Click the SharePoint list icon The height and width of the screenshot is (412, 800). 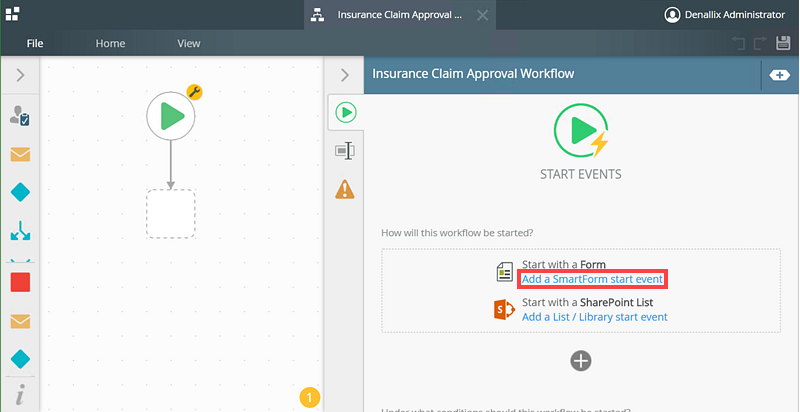(505, 310)
